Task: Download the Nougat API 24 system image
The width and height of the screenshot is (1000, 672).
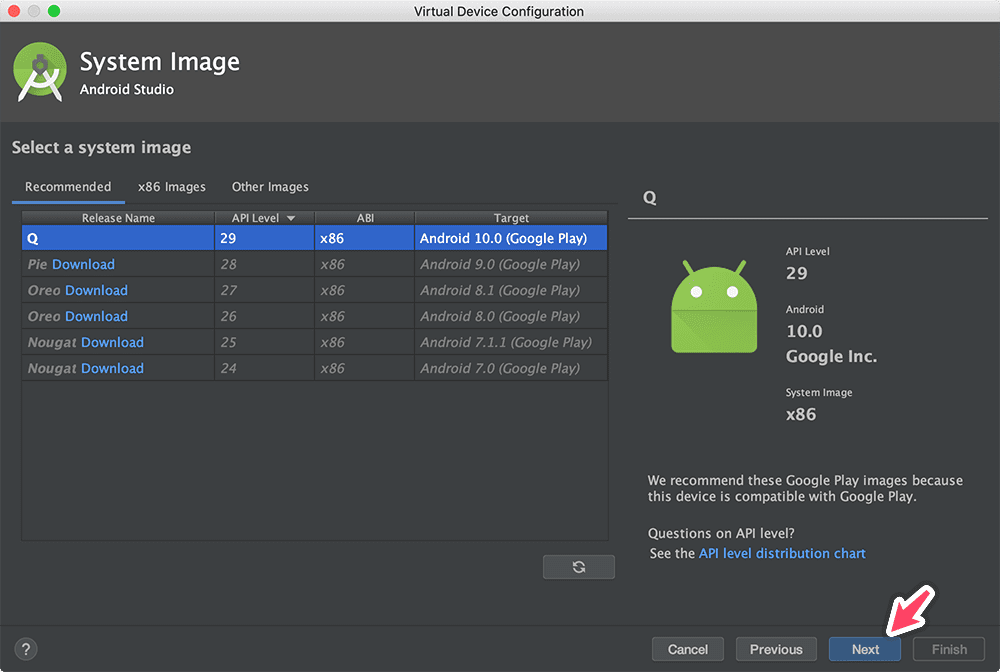Action: pyautogui.click(x=112, y=369)
